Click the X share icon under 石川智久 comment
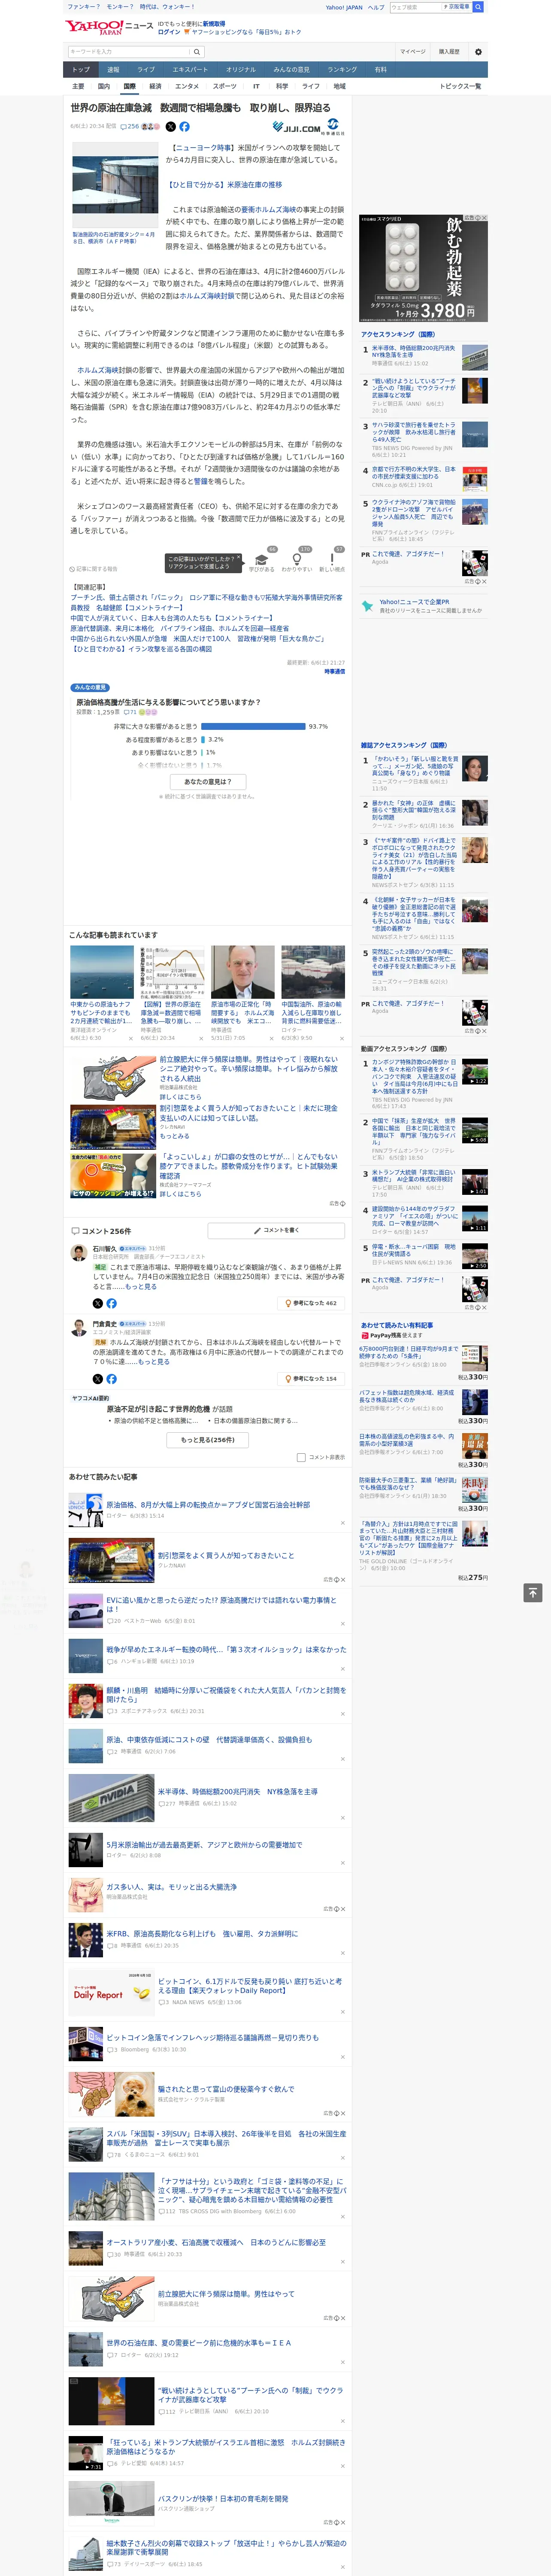This screenshot has height=2576, width=551. [x=97, y=1303]
